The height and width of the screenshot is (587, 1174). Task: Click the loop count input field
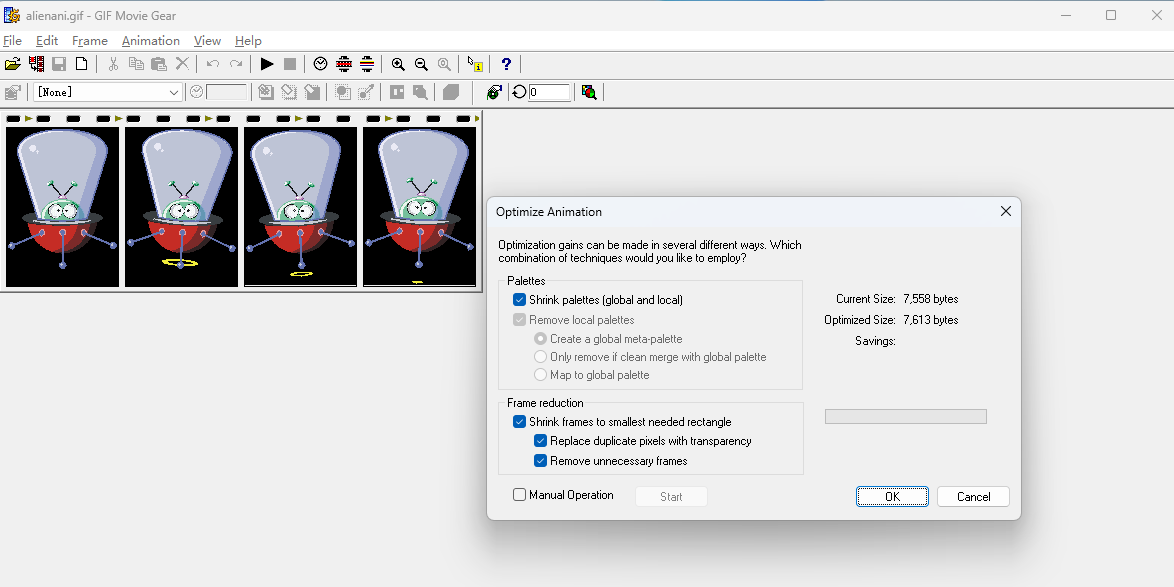(550, 92)
